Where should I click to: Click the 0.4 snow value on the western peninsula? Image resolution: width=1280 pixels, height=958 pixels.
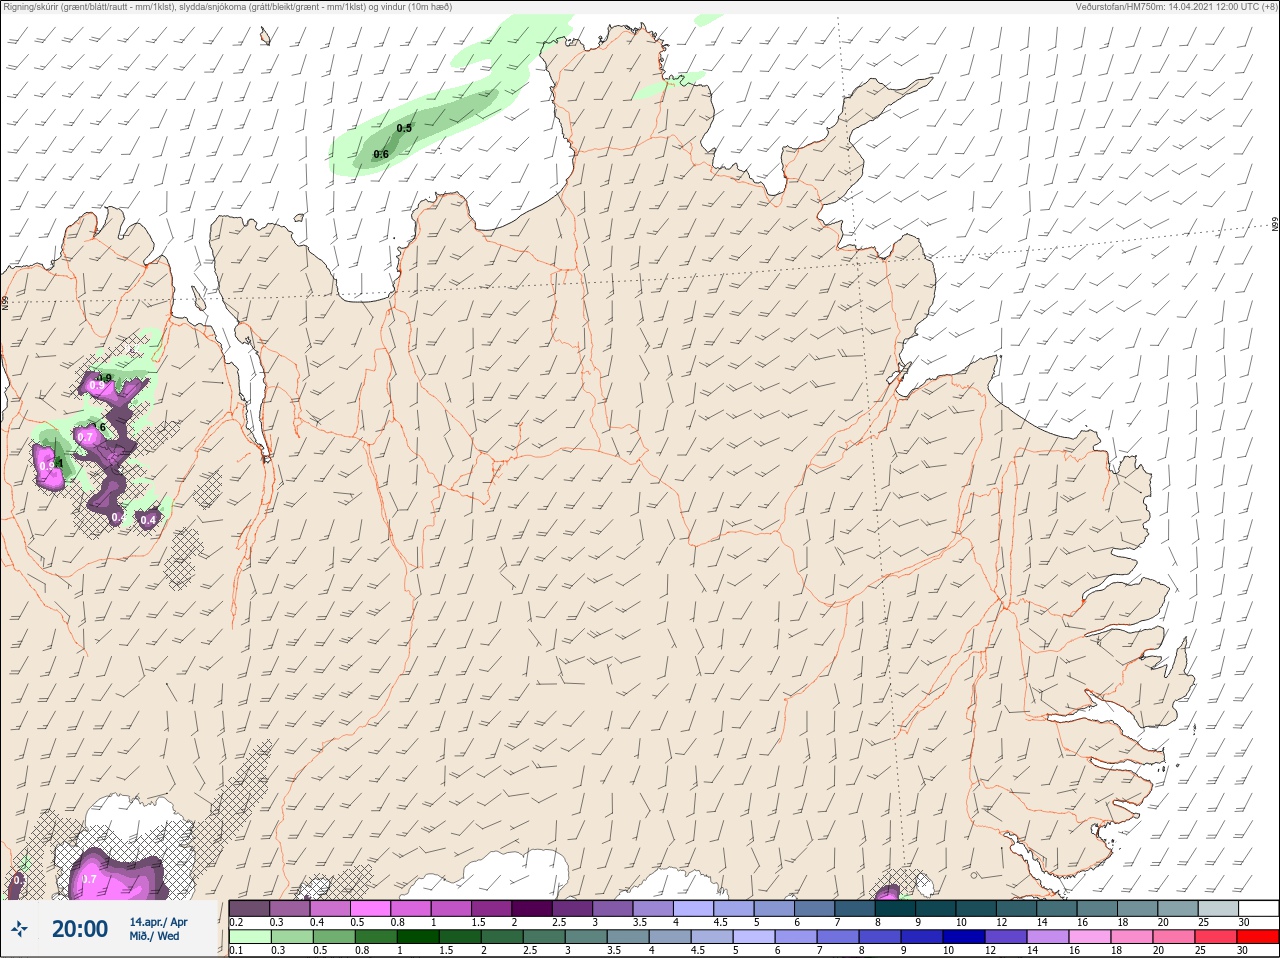coord(148,519)
